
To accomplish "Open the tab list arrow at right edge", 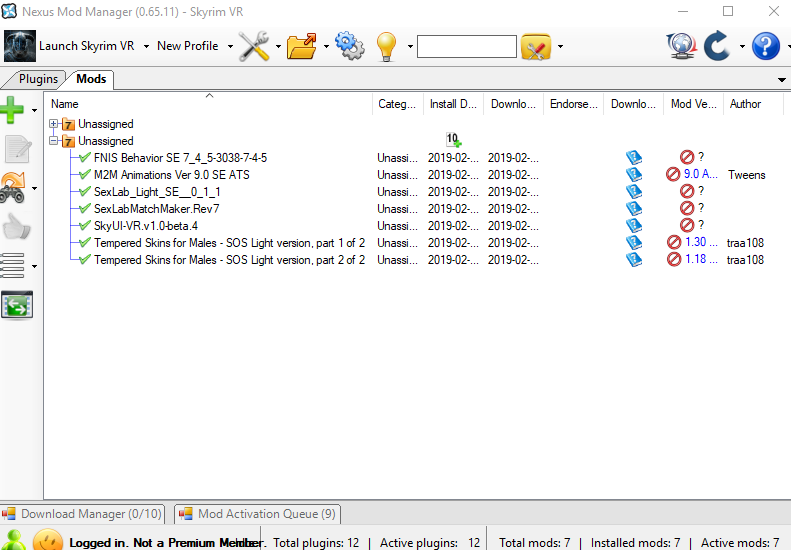I will (x=781, y=80).
